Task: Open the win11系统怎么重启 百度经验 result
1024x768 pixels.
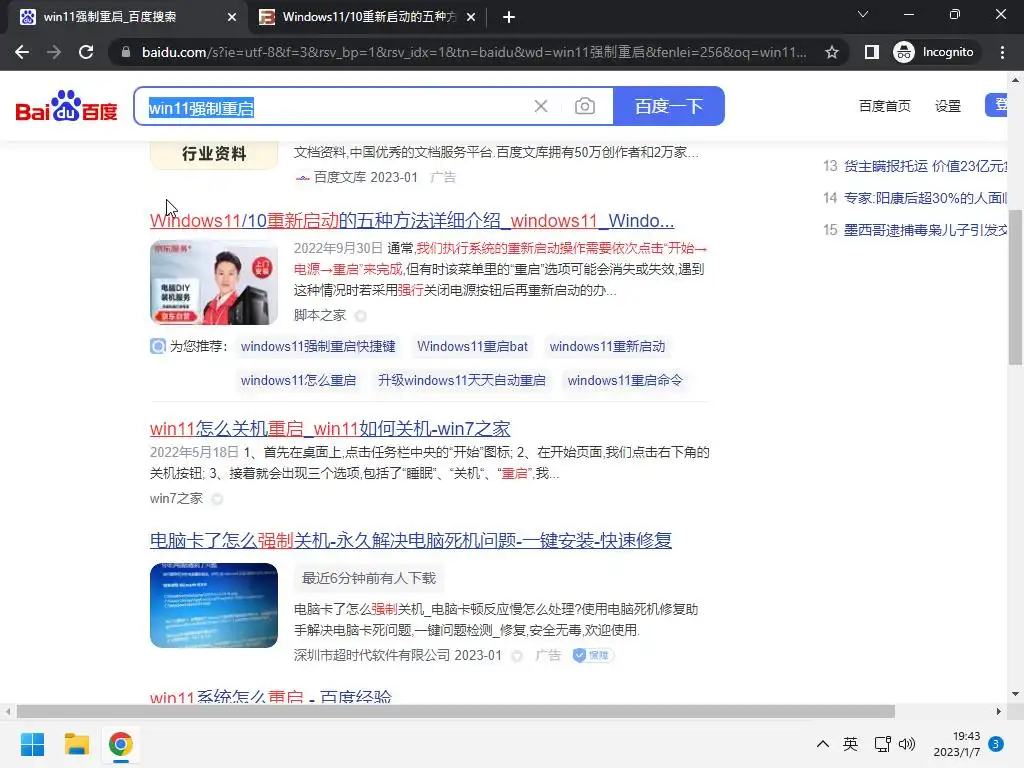Action: pos(270,697)
